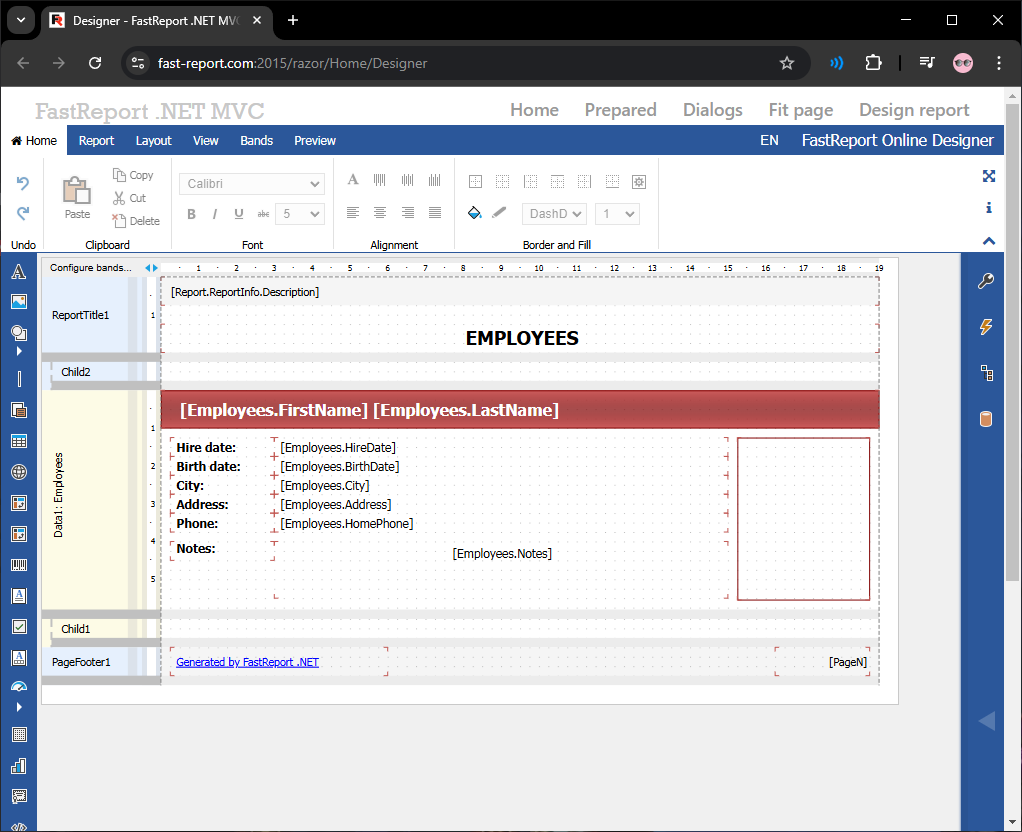Switch to the Layout ribbon tab

tap(153, 140)
